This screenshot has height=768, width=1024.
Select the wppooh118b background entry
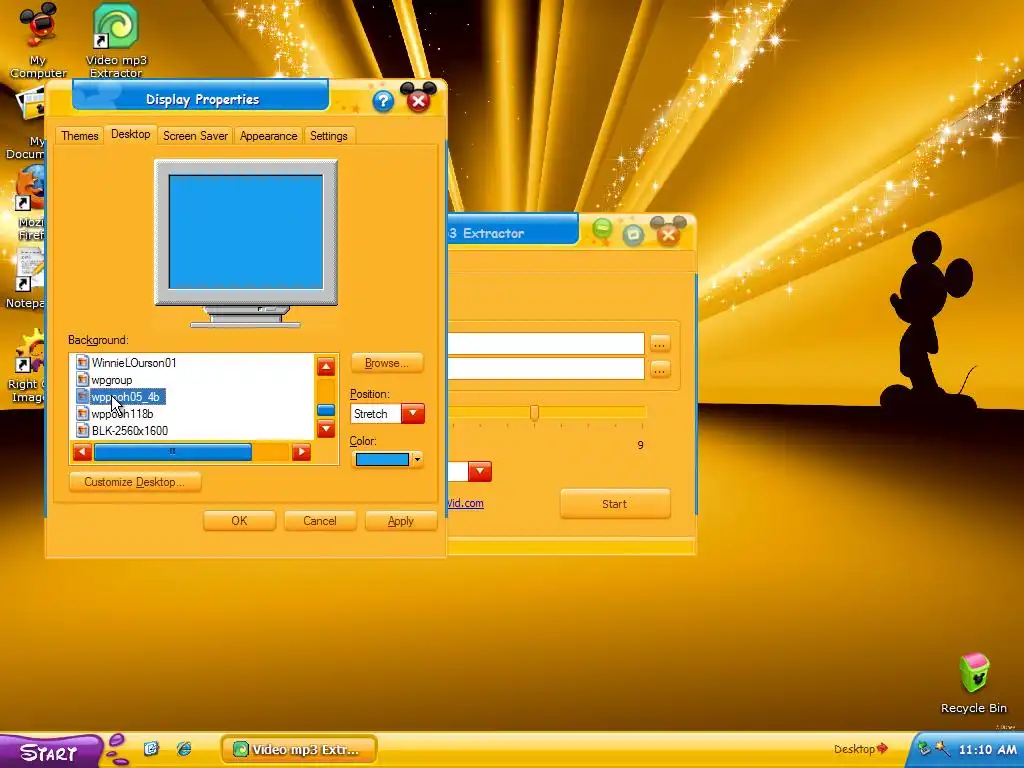pyautogui.click(x=122, y=413)
